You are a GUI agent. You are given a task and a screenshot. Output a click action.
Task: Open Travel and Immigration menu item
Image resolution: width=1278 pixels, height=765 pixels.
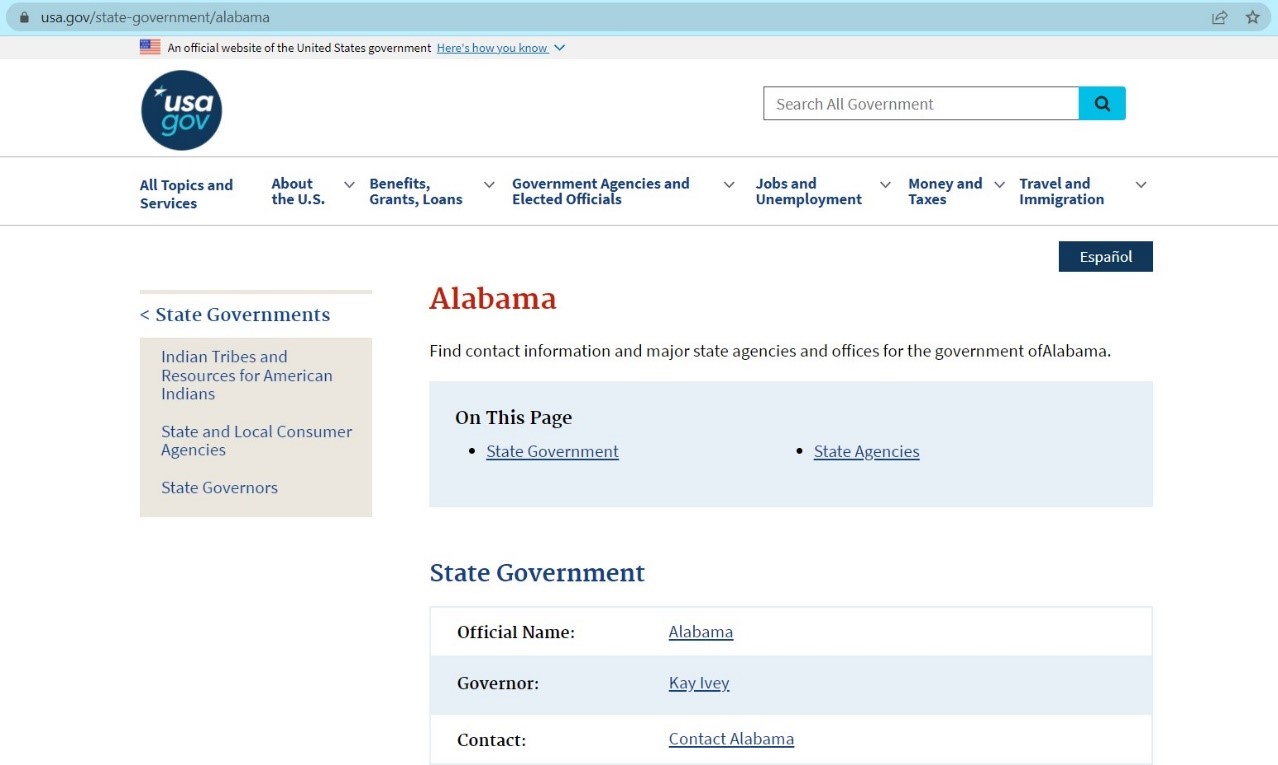[1062, 191]
